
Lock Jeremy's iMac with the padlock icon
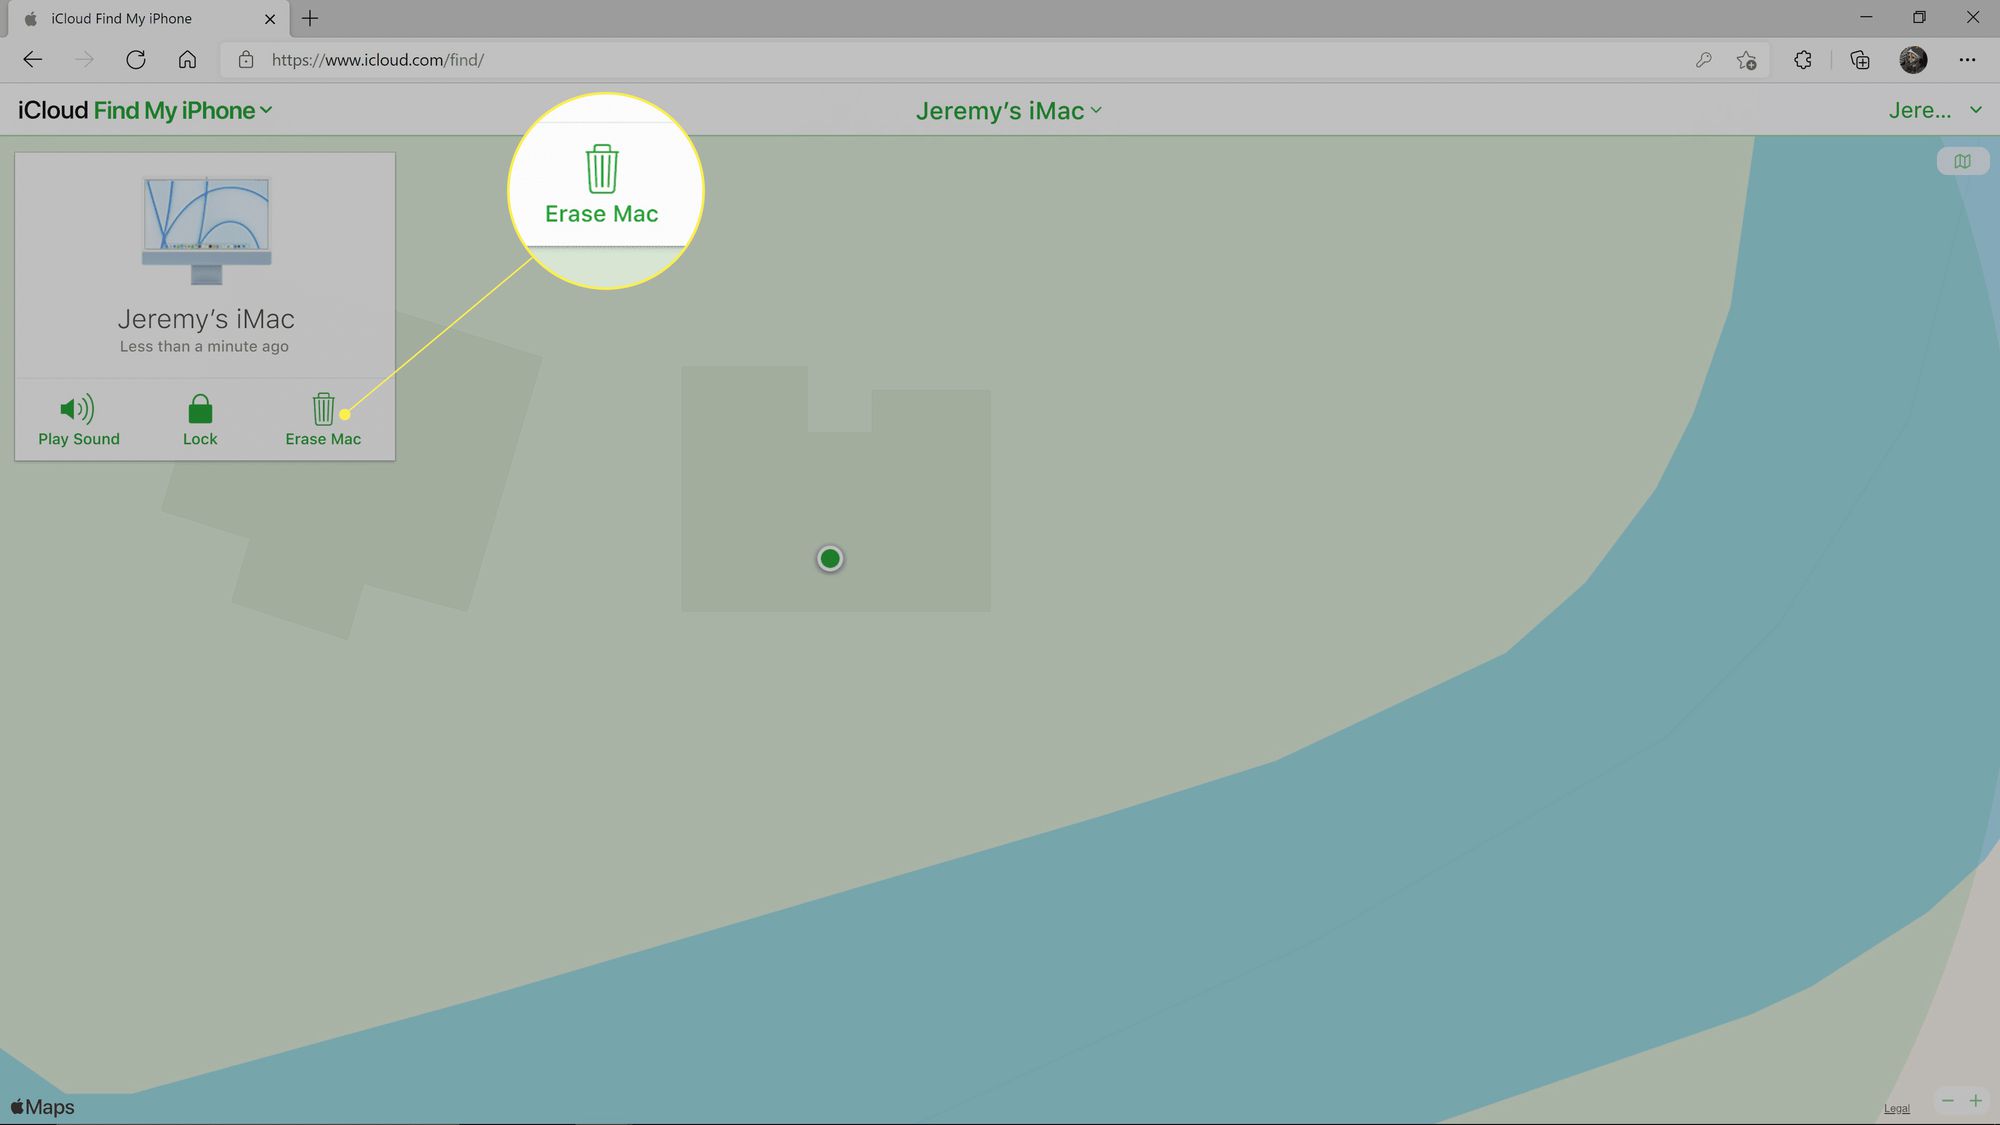point(200,420)
